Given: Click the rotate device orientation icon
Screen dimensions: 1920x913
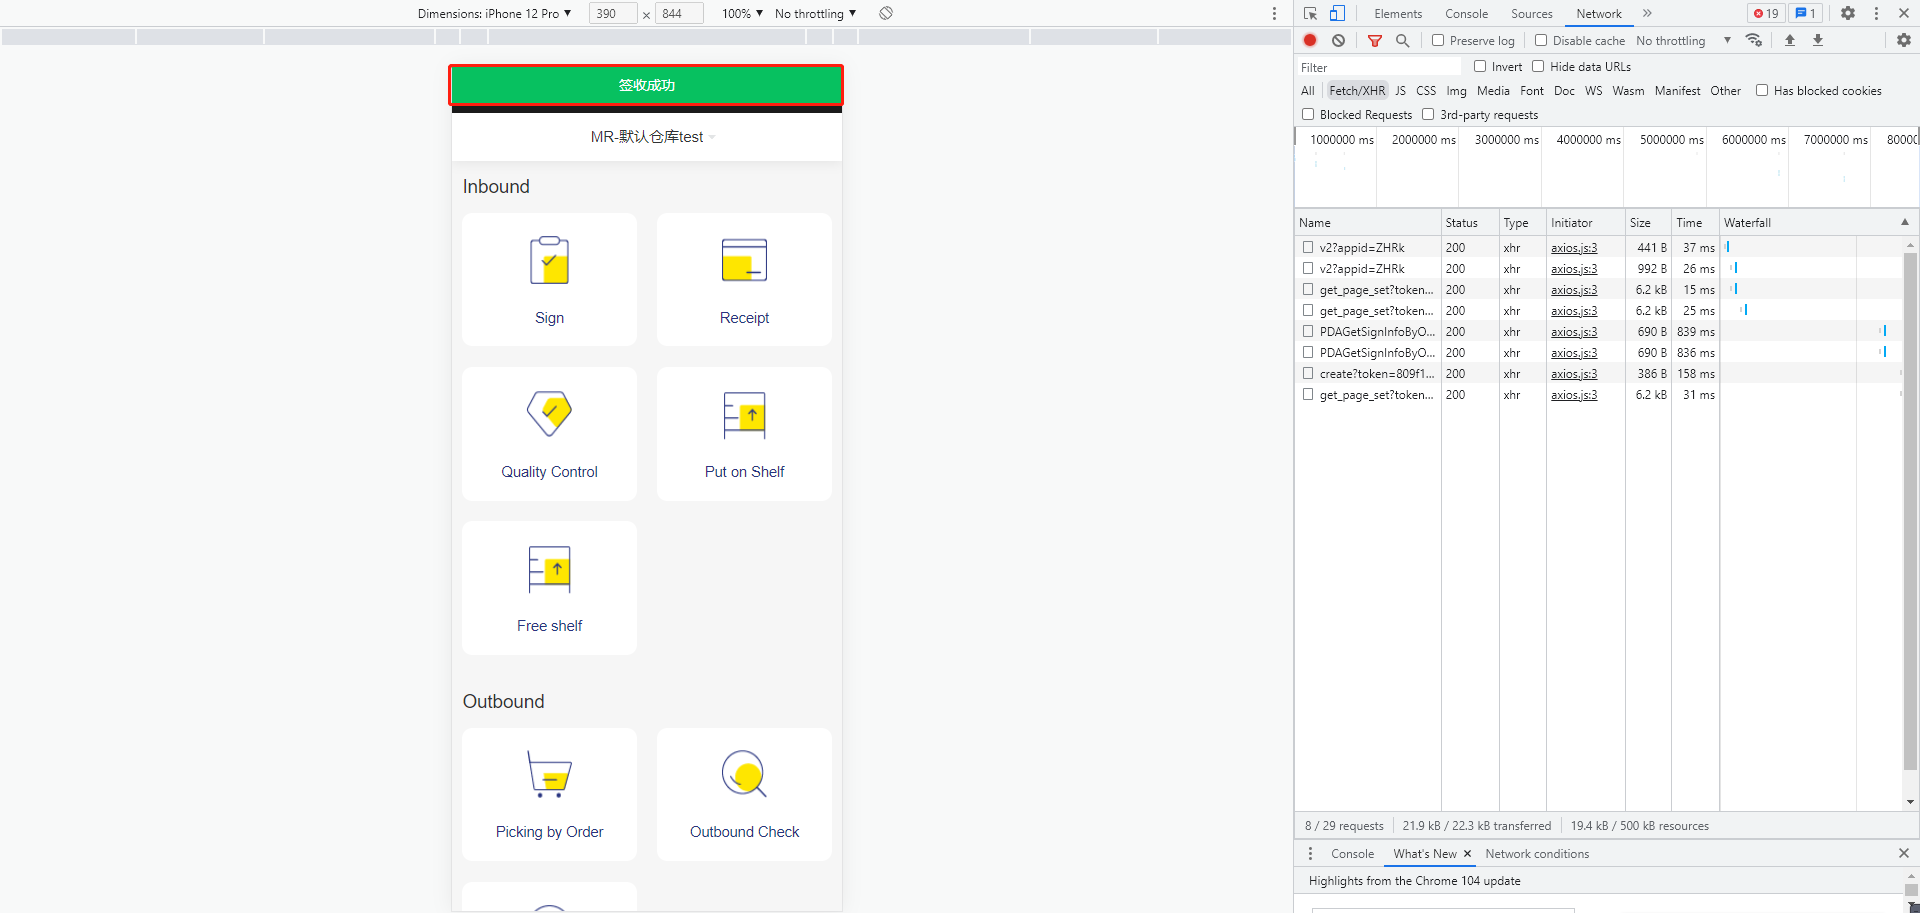Looking at the screenshot, I should pyautogui.click(x=886, y=14).
